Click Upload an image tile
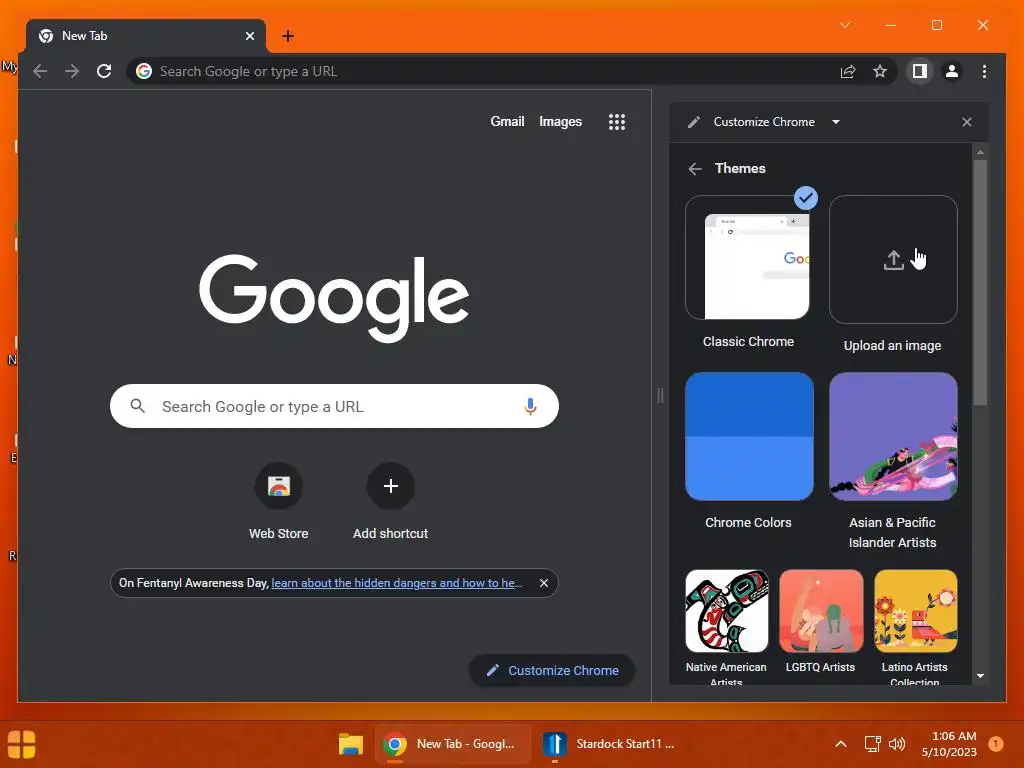Screen dimensions: 1024x768 (x=893, y=259)
